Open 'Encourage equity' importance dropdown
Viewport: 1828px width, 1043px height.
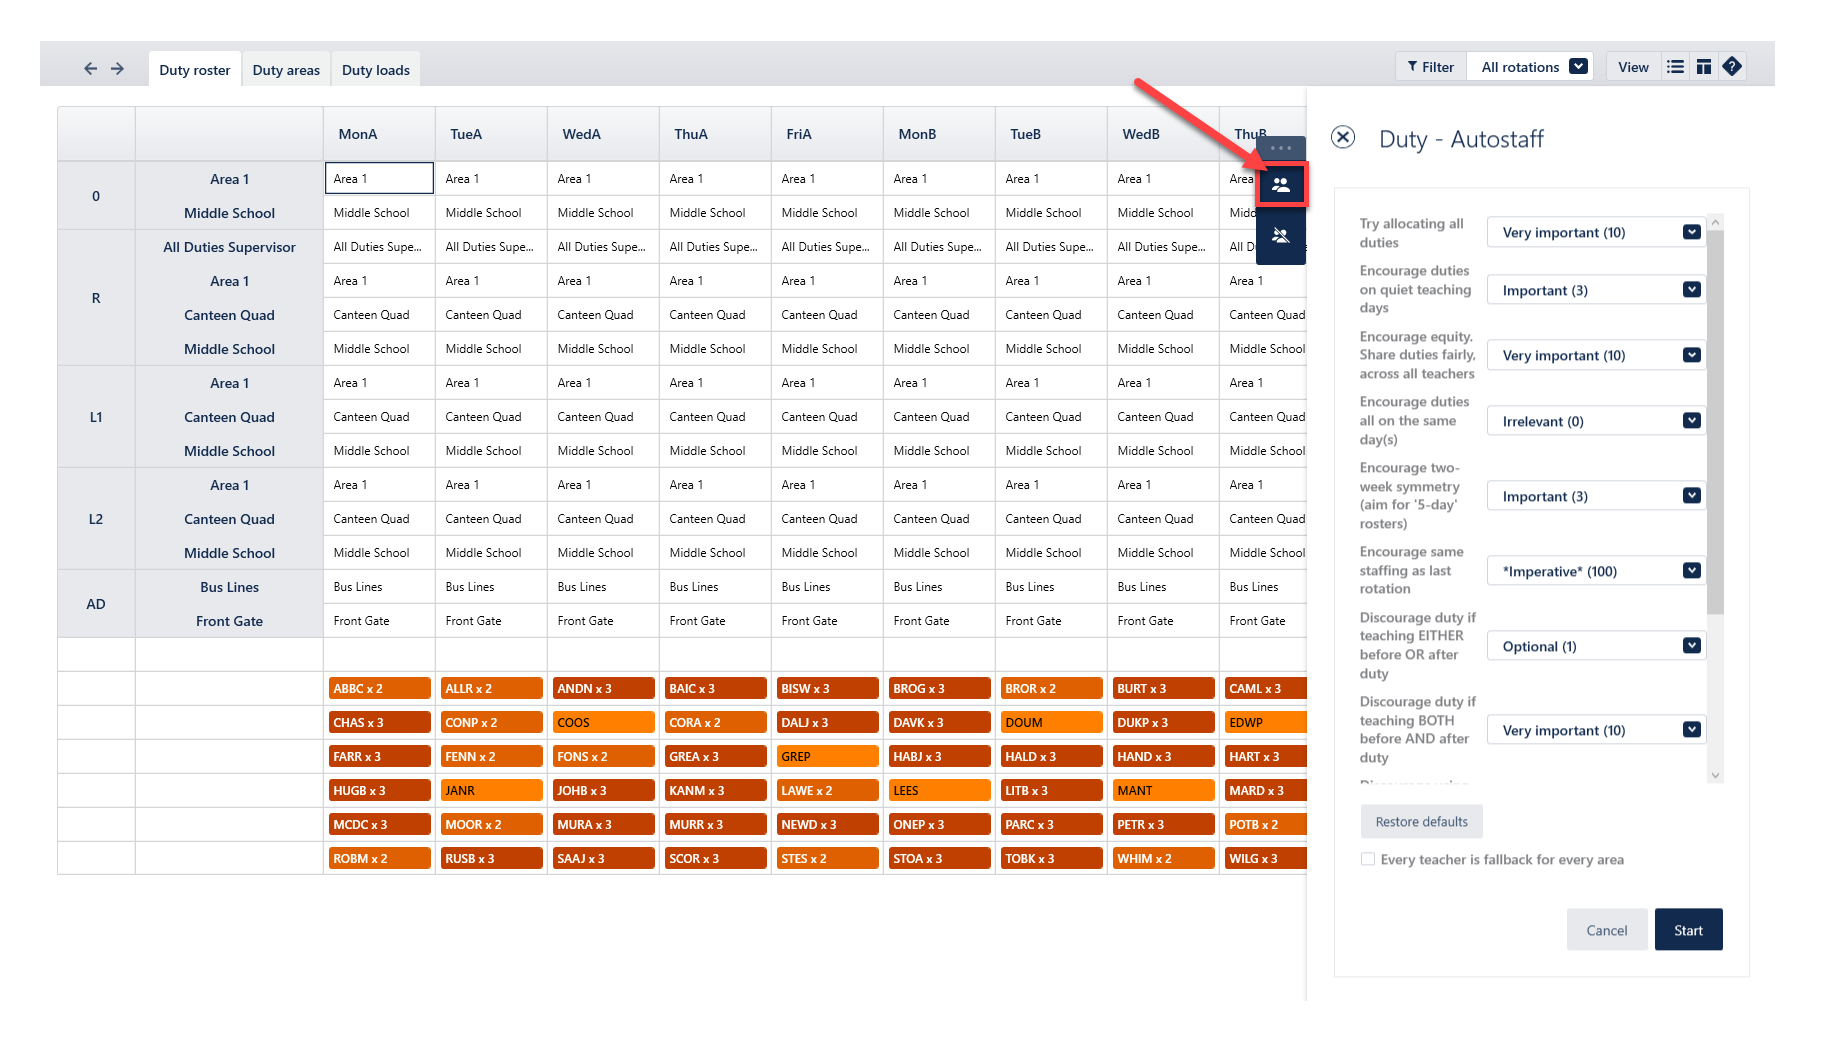1597,356
